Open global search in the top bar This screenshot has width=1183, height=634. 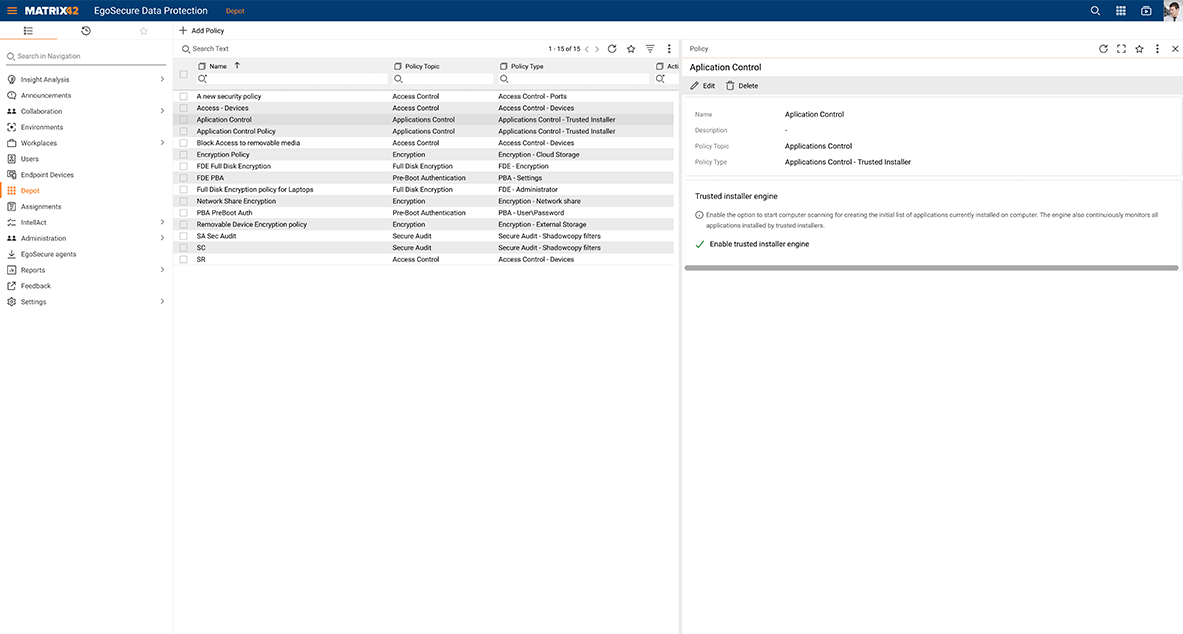pyautogui.click(x=1095, y=10)
